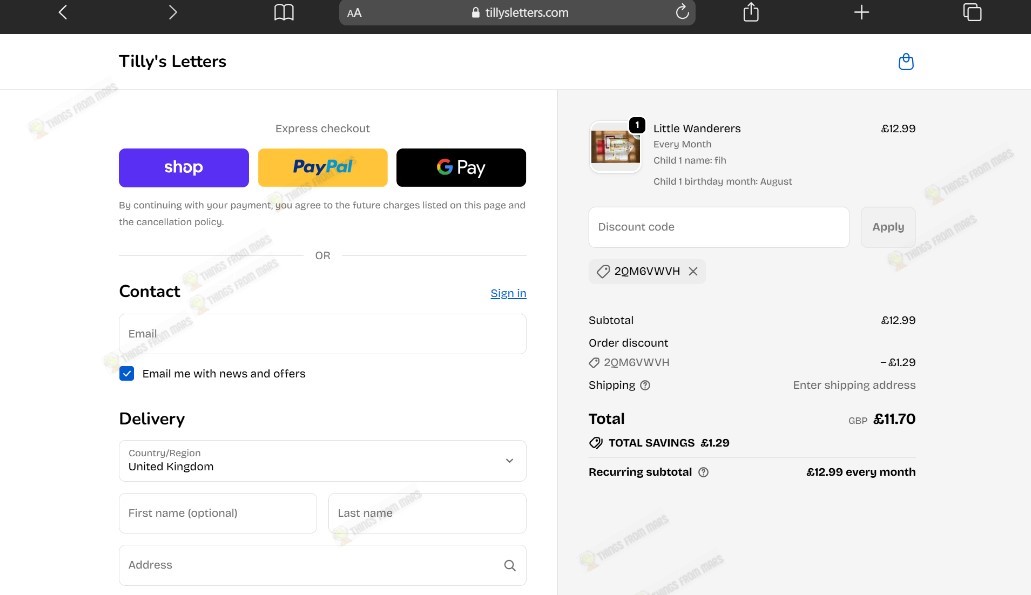The image size is (1031, 595).
Task: Click Child 1 birthday month: August
Action: (723, 181)
